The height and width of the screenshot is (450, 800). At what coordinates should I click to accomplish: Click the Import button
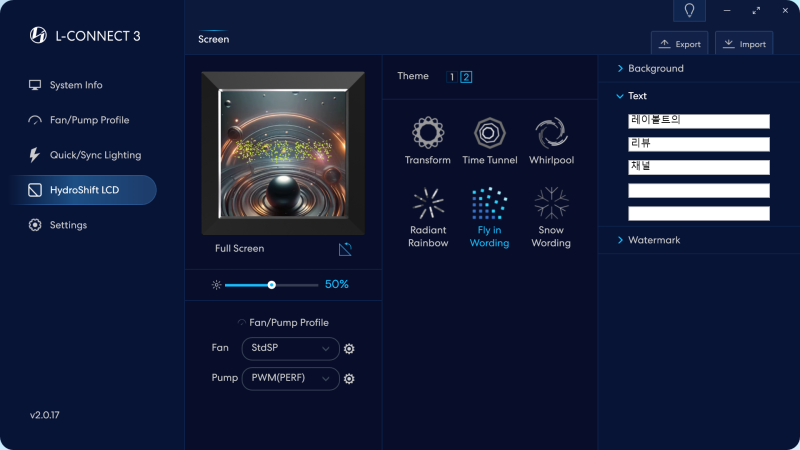744,43
